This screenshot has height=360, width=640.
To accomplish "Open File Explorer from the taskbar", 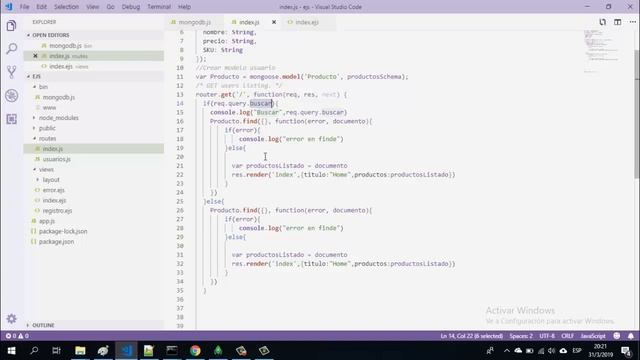I will click(x=80, y=351).
